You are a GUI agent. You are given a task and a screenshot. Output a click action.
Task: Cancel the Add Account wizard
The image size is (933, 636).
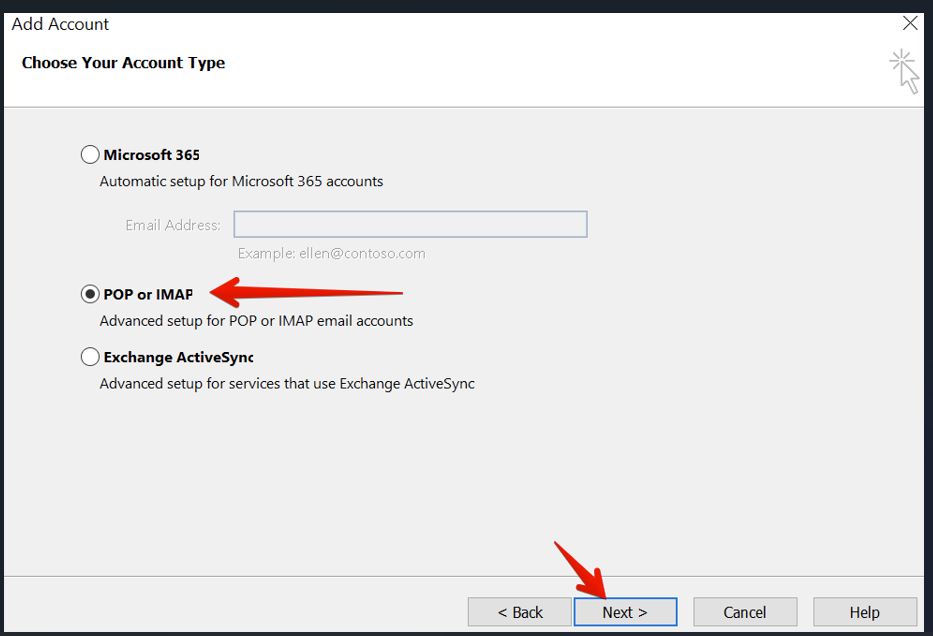pyautogui.click(x=745, y=612)
